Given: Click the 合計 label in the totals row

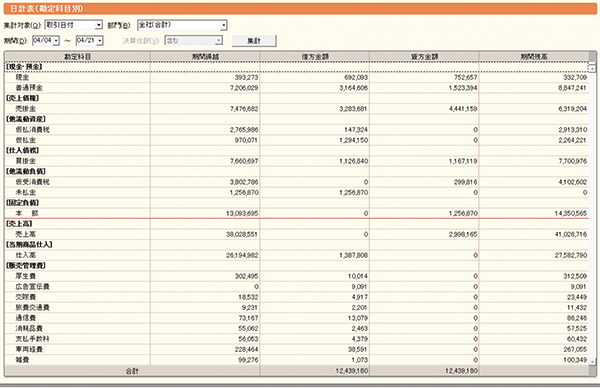Looking at the screenshot, I should 132,370.
